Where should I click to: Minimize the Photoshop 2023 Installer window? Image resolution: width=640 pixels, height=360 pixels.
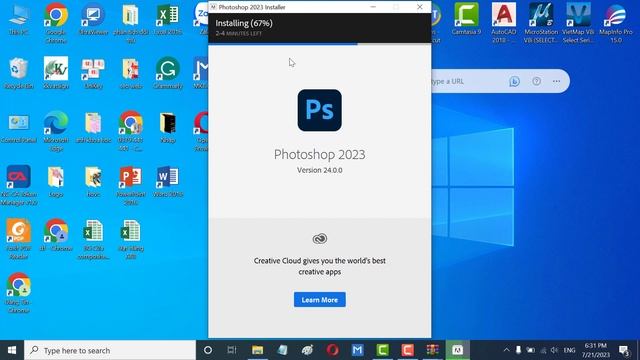(373, 7)
